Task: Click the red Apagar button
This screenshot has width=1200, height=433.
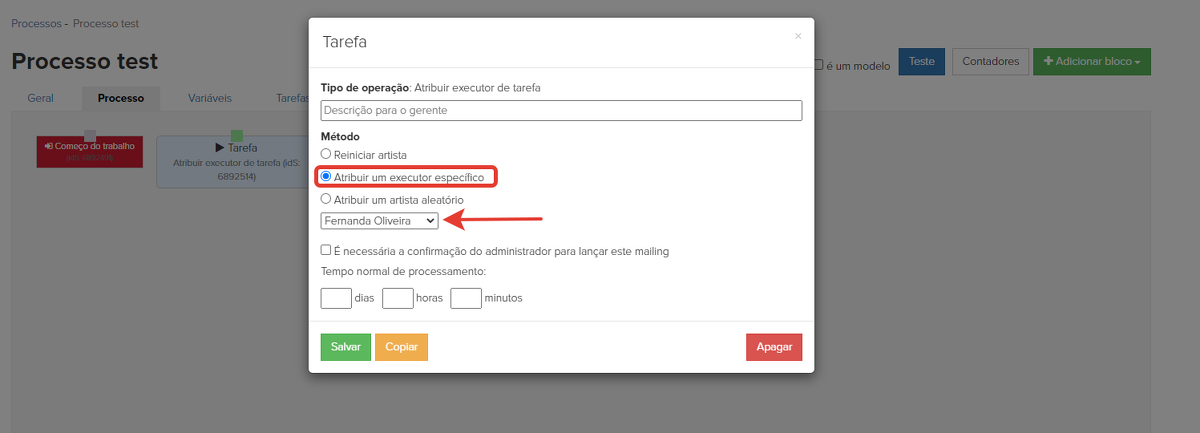Action: click(x=773, y=346)
